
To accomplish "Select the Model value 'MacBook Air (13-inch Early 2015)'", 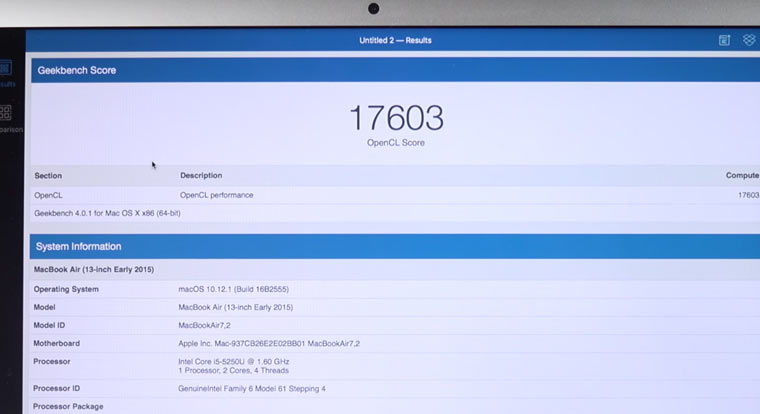I will click(x=236, y=307).
